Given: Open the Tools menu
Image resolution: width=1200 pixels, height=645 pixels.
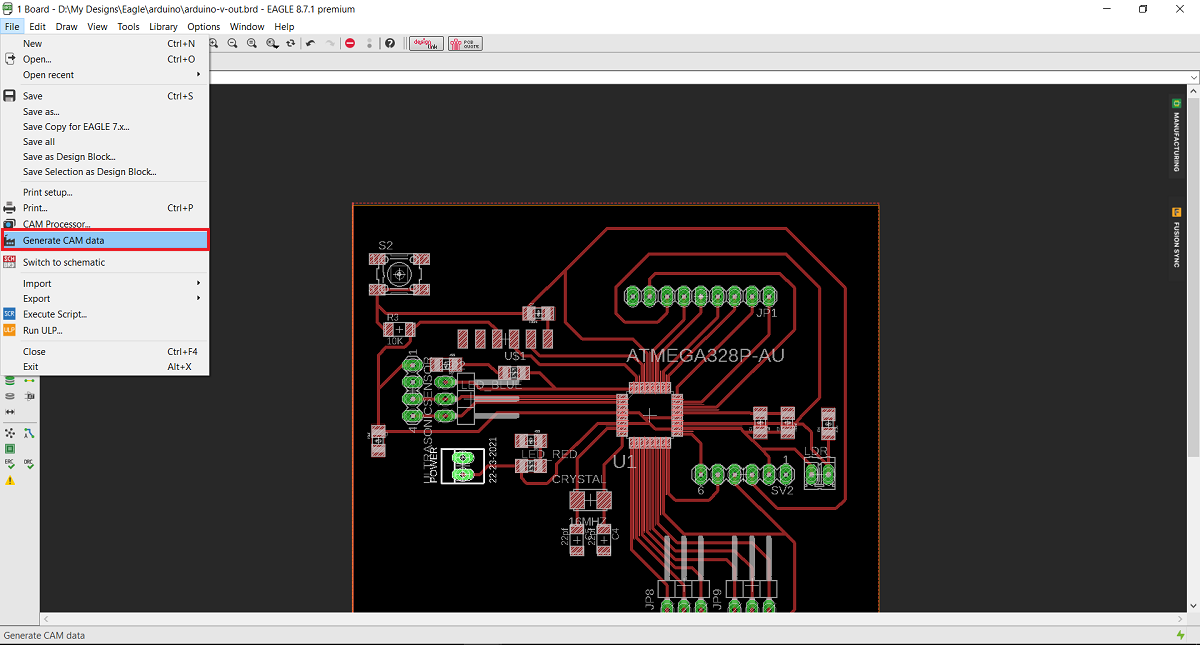Looking at the screenshot, I should (128, 27).
